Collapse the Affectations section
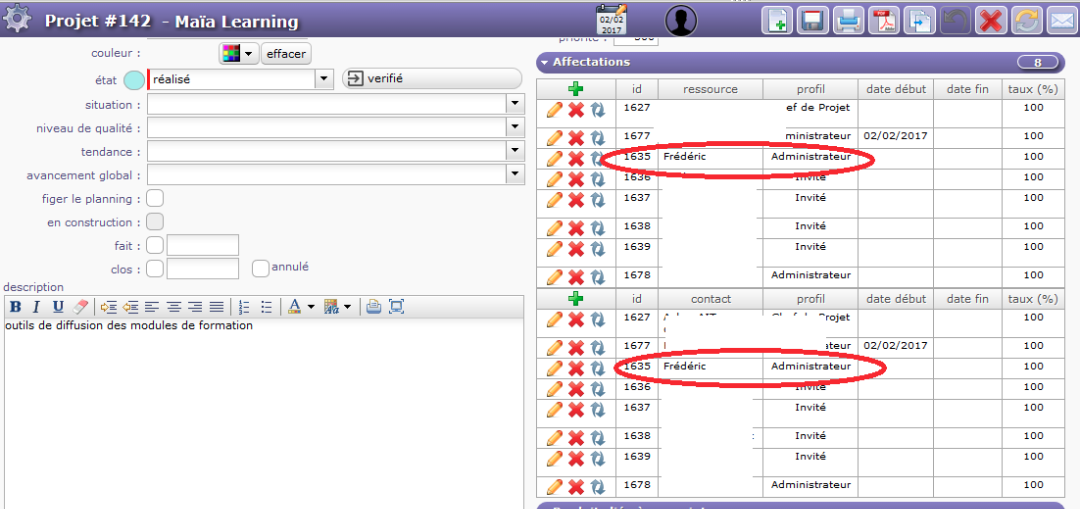 [x=544, y=63]
